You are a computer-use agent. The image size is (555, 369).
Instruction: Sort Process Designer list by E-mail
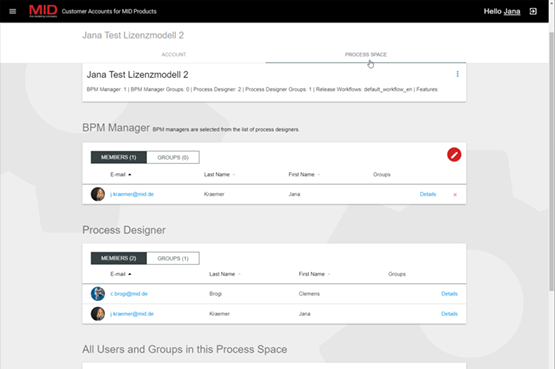tap(121, 274)
